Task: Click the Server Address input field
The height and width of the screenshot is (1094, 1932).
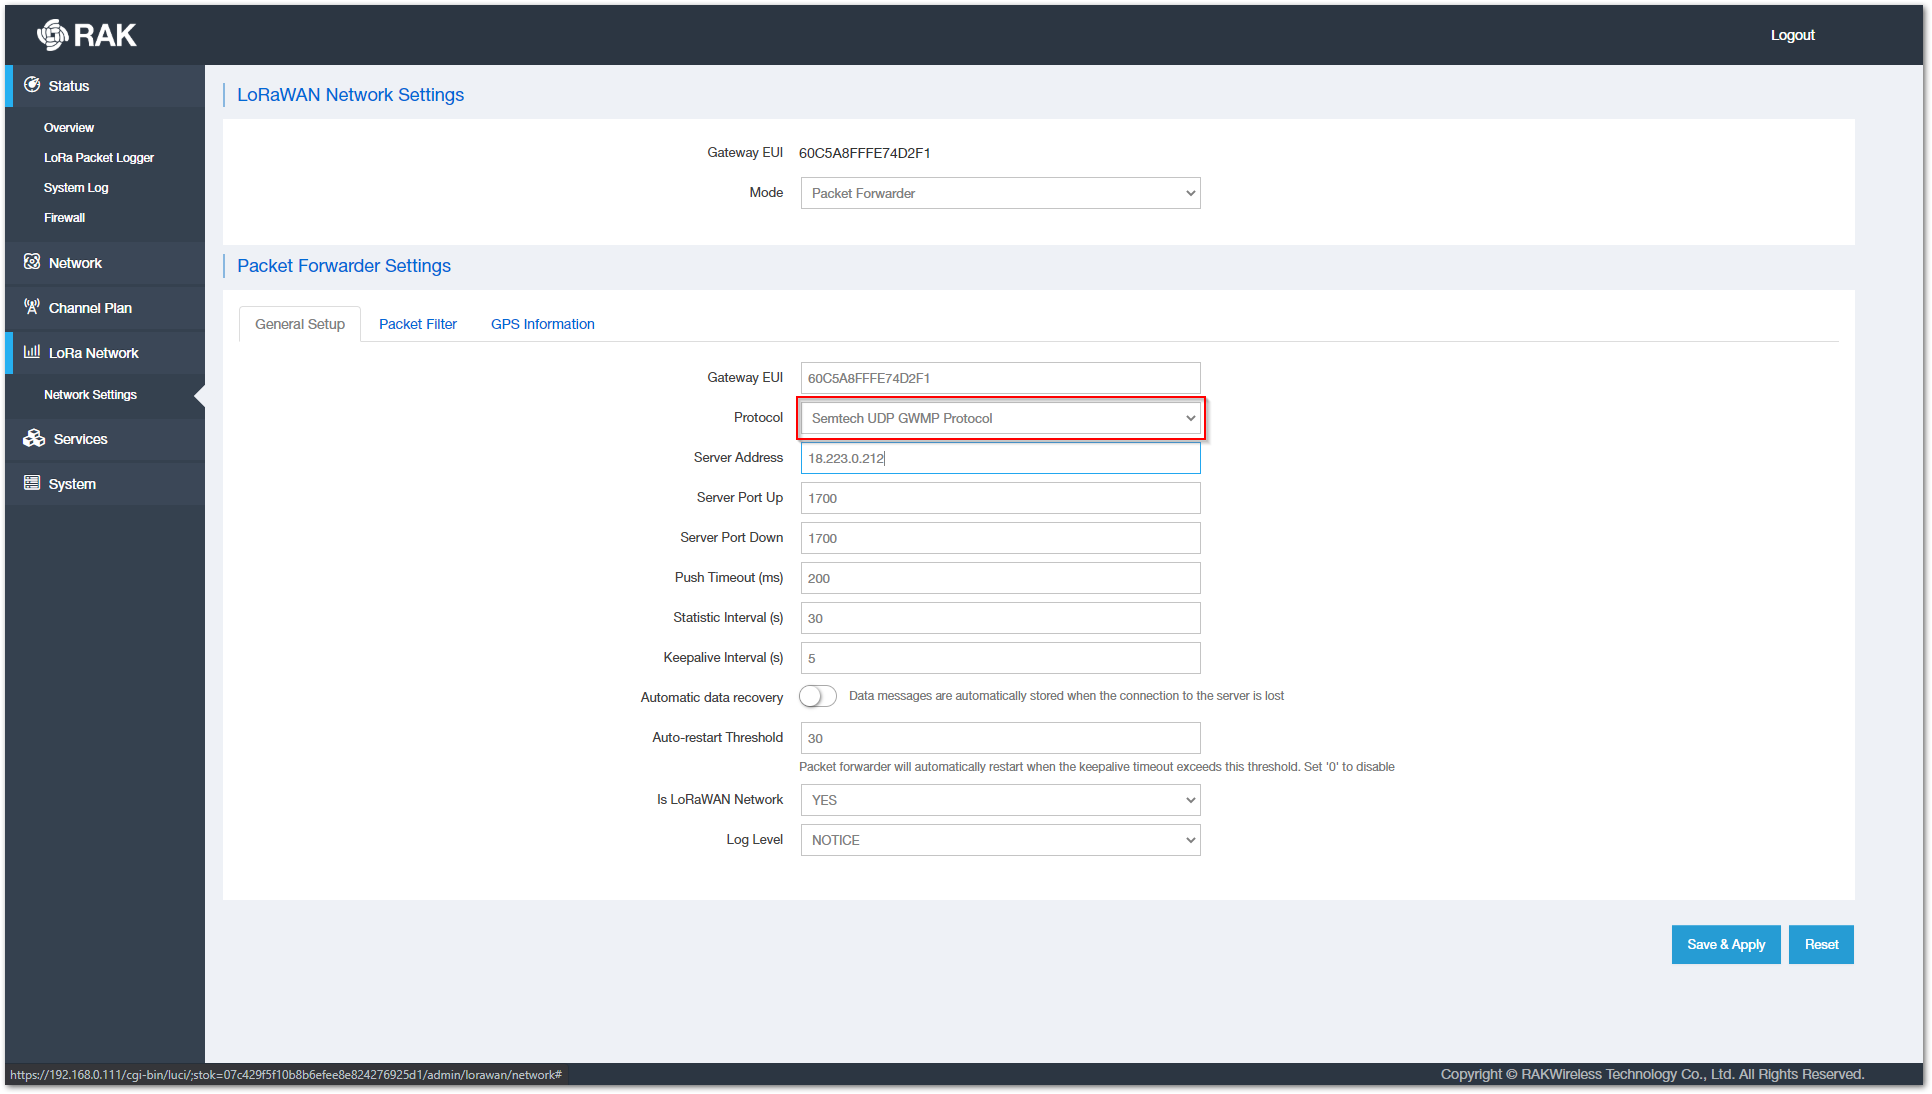Action: click(1000, 458)
